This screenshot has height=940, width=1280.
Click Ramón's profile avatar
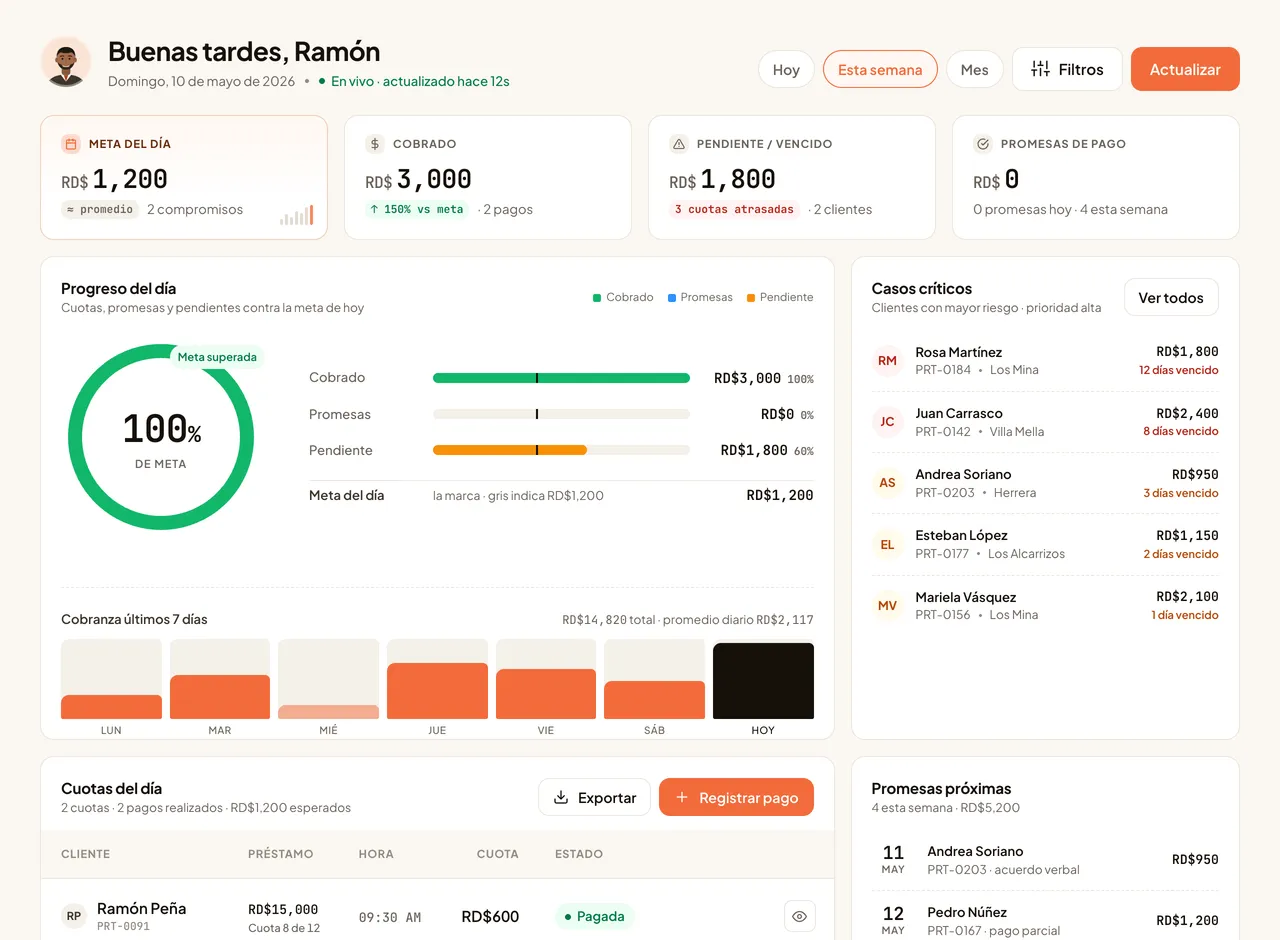pos(66,62)
